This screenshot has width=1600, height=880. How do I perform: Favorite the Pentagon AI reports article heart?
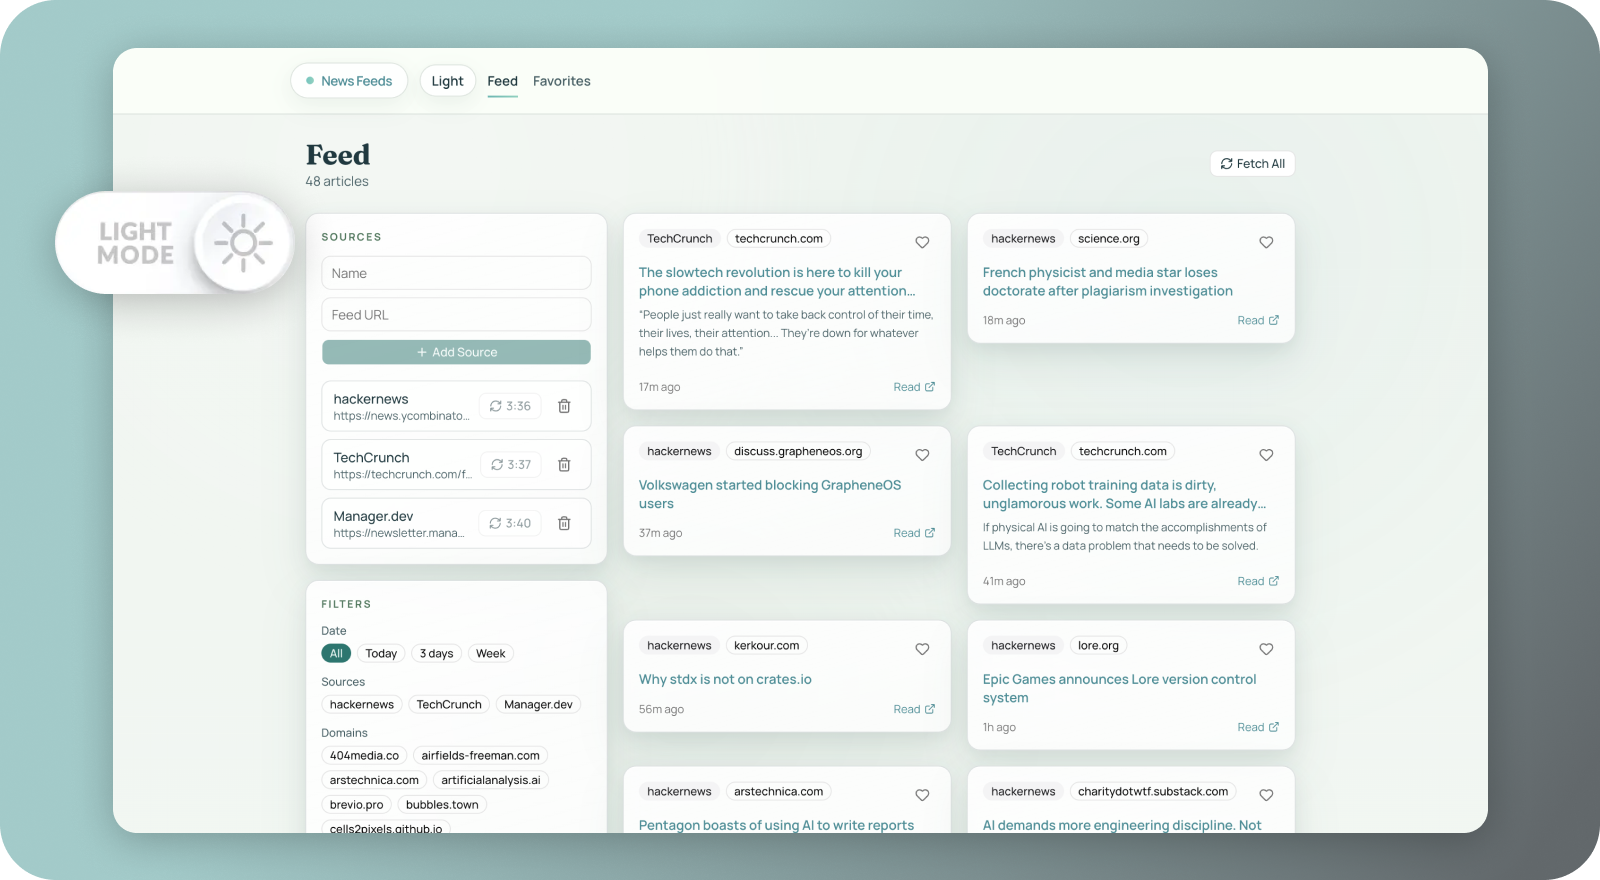click(x=922, y=795)
